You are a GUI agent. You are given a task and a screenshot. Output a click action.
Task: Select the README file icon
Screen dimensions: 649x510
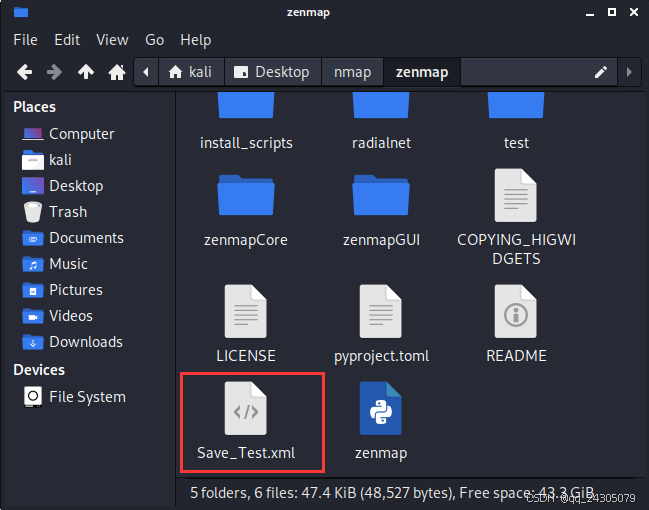tap(516, 311)
